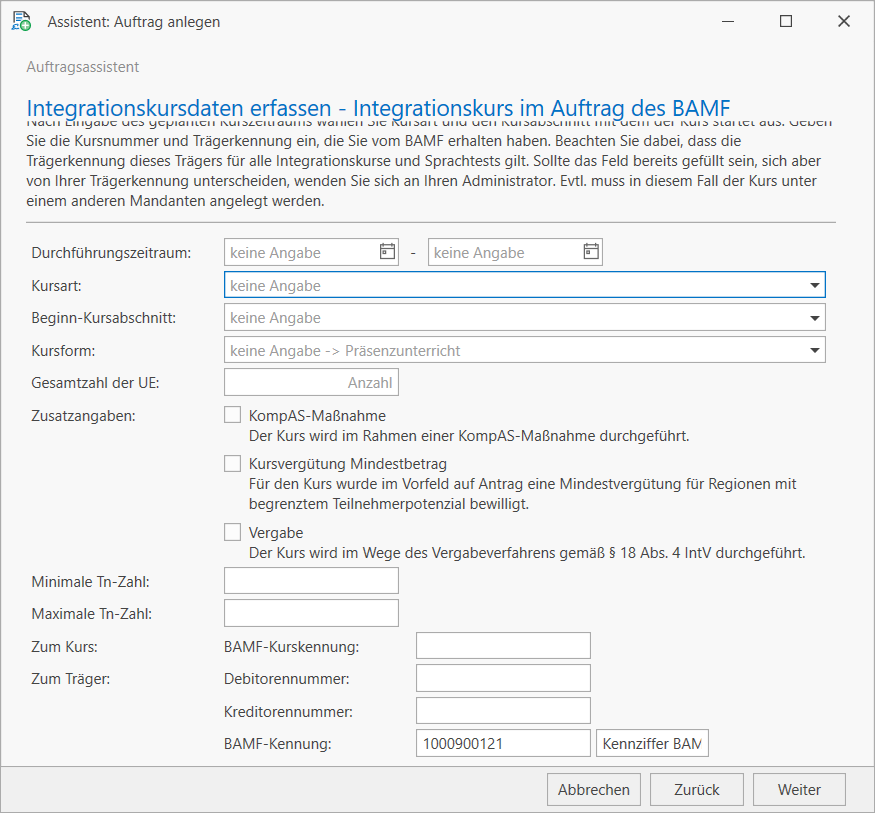Enable the KompAS-Maßnahme checkbox

(x=233, y=415)
